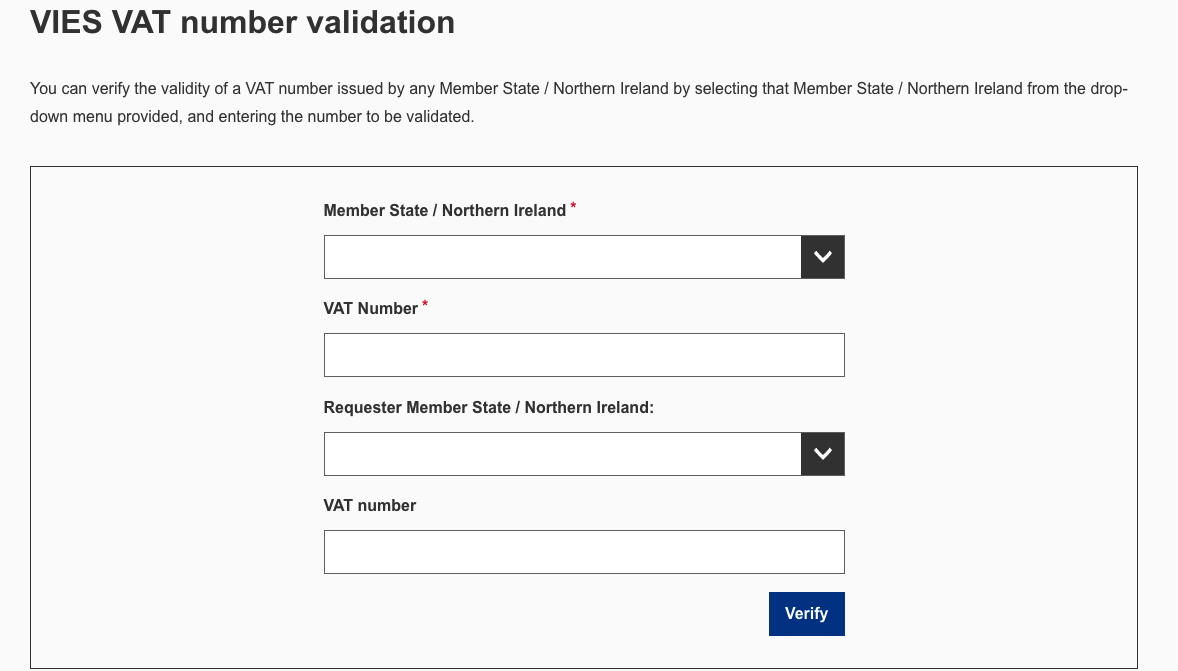The image size is (1178, 671).
Task: Click the word "VIES" in the page heading
Action: (66, 22)
